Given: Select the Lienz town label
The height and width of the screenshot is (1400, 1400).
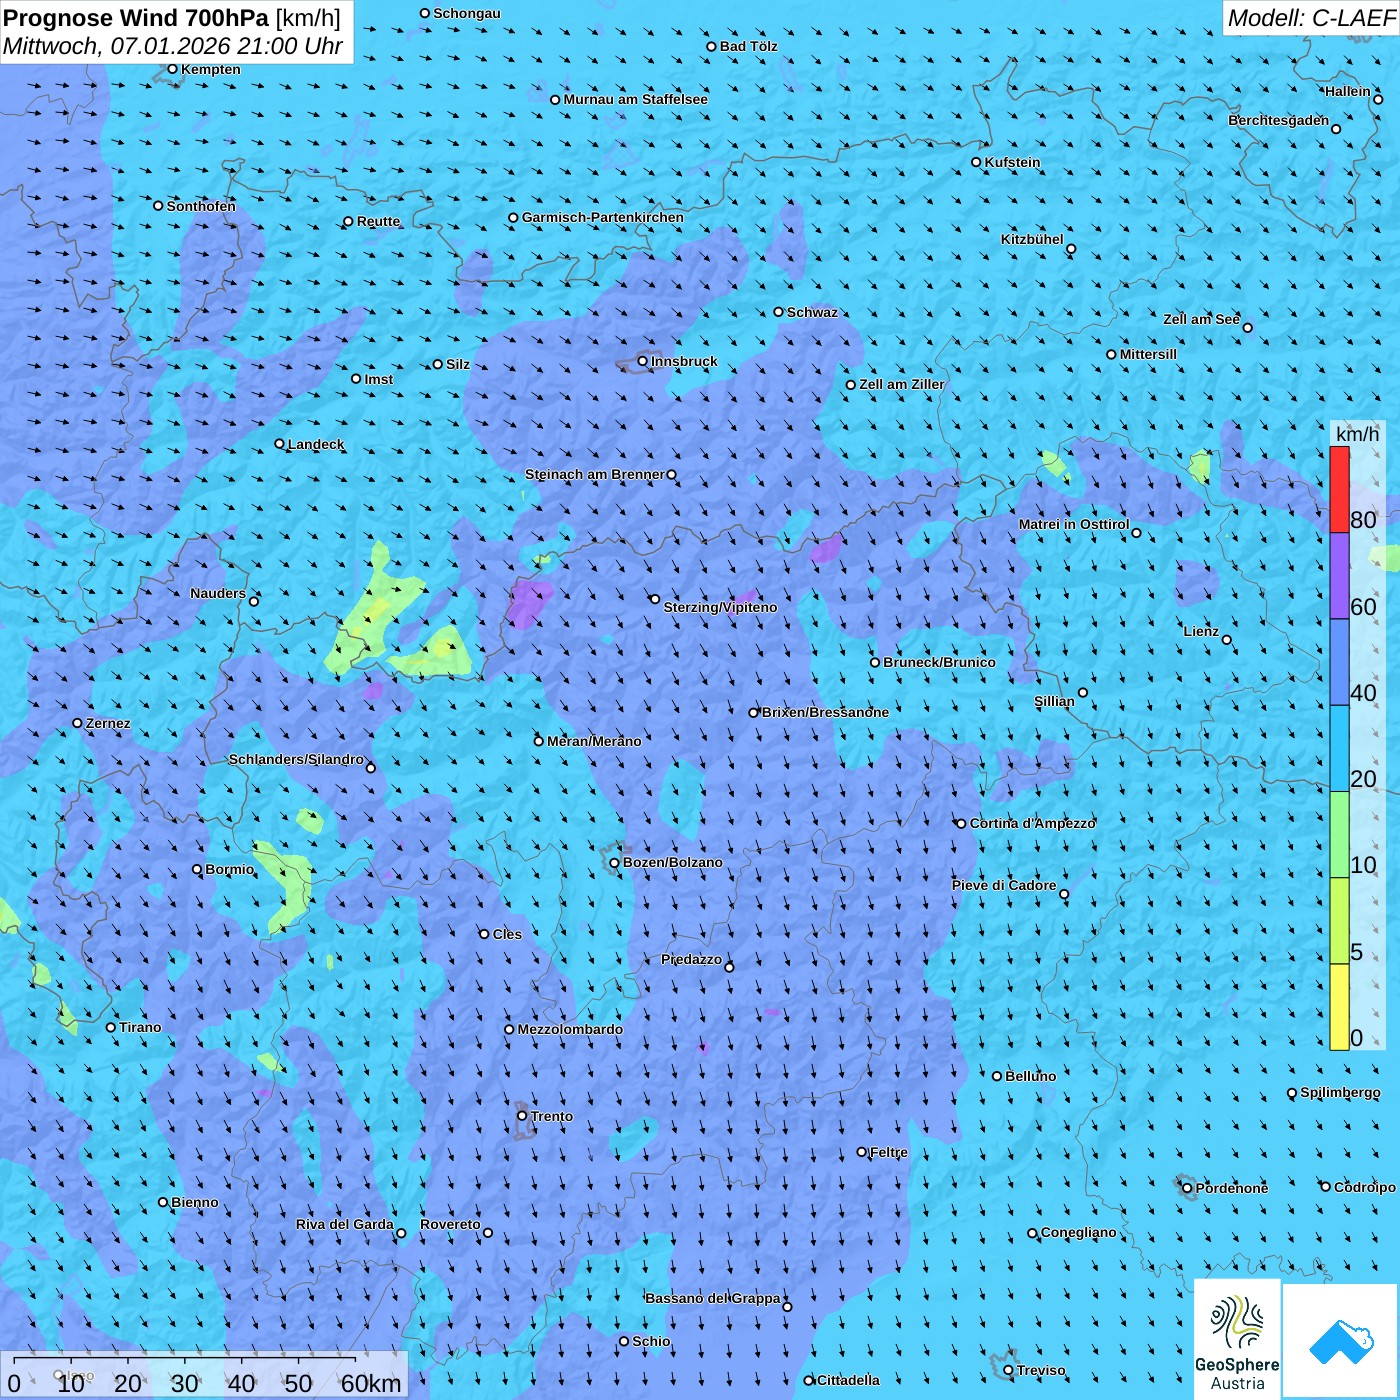Looking at the screenshot, I should (1201, 631).
